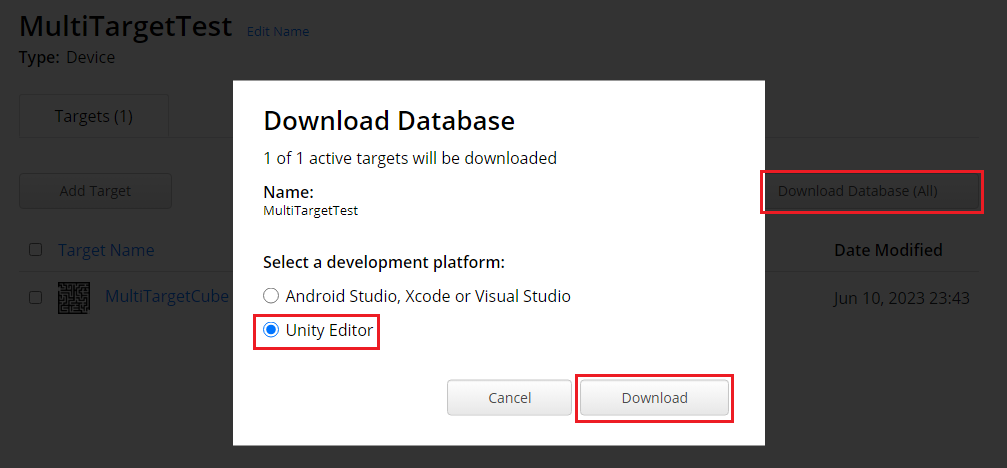Click the 'Select a development platform' label
1007x468 pixels.
(x=384, y=263)
